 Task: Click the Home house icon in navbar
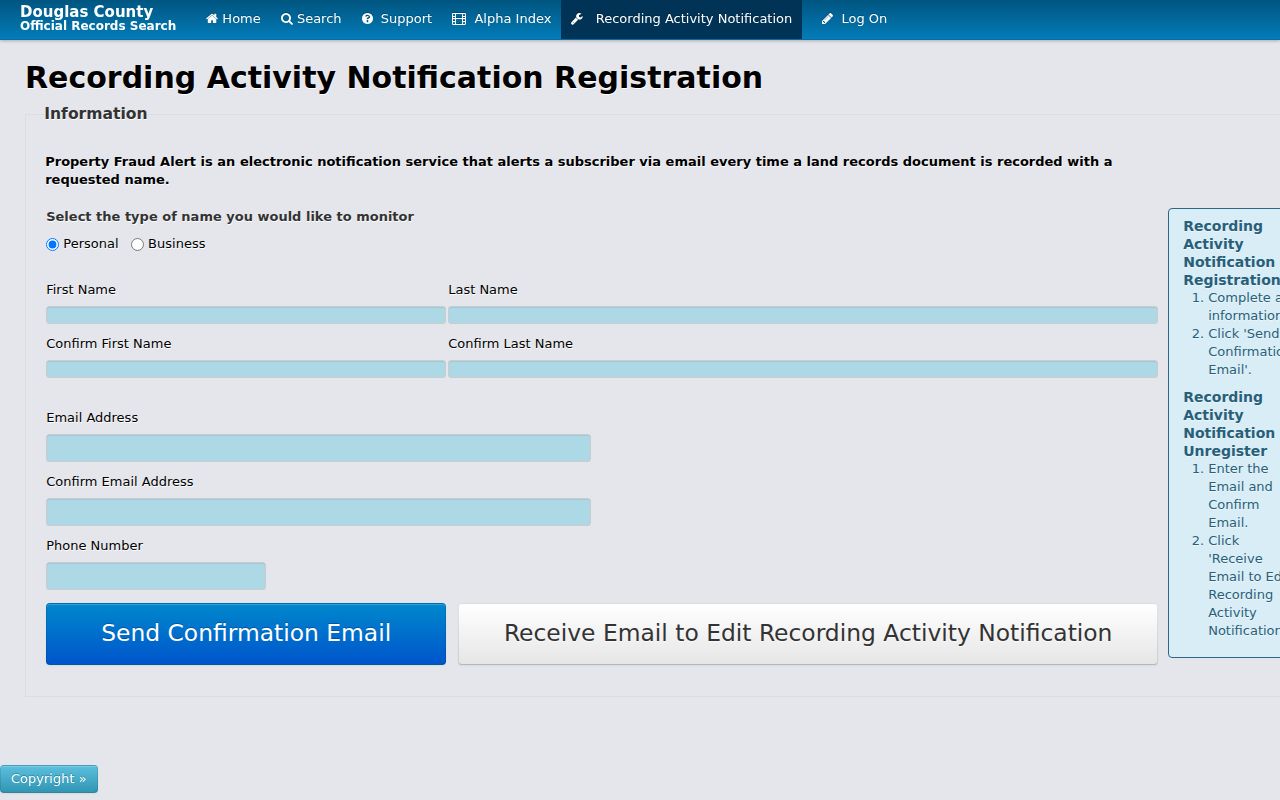coord(212,19)
